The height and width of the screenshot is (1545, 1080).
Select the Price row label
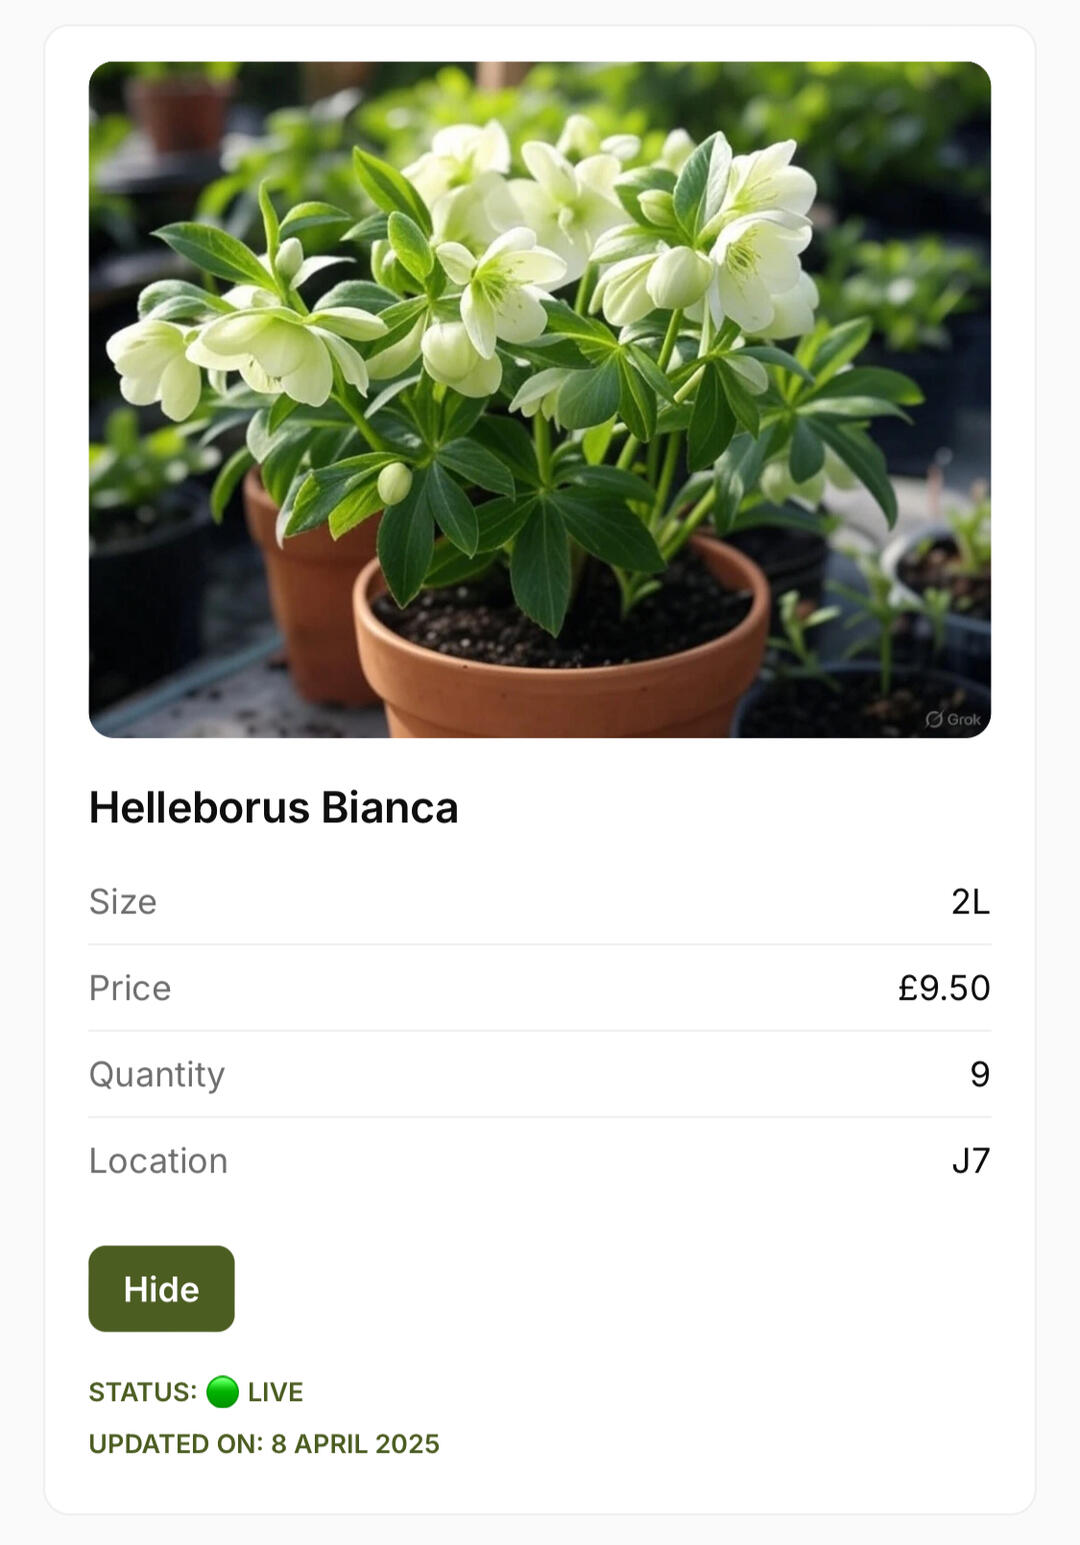tap(130, 988)
